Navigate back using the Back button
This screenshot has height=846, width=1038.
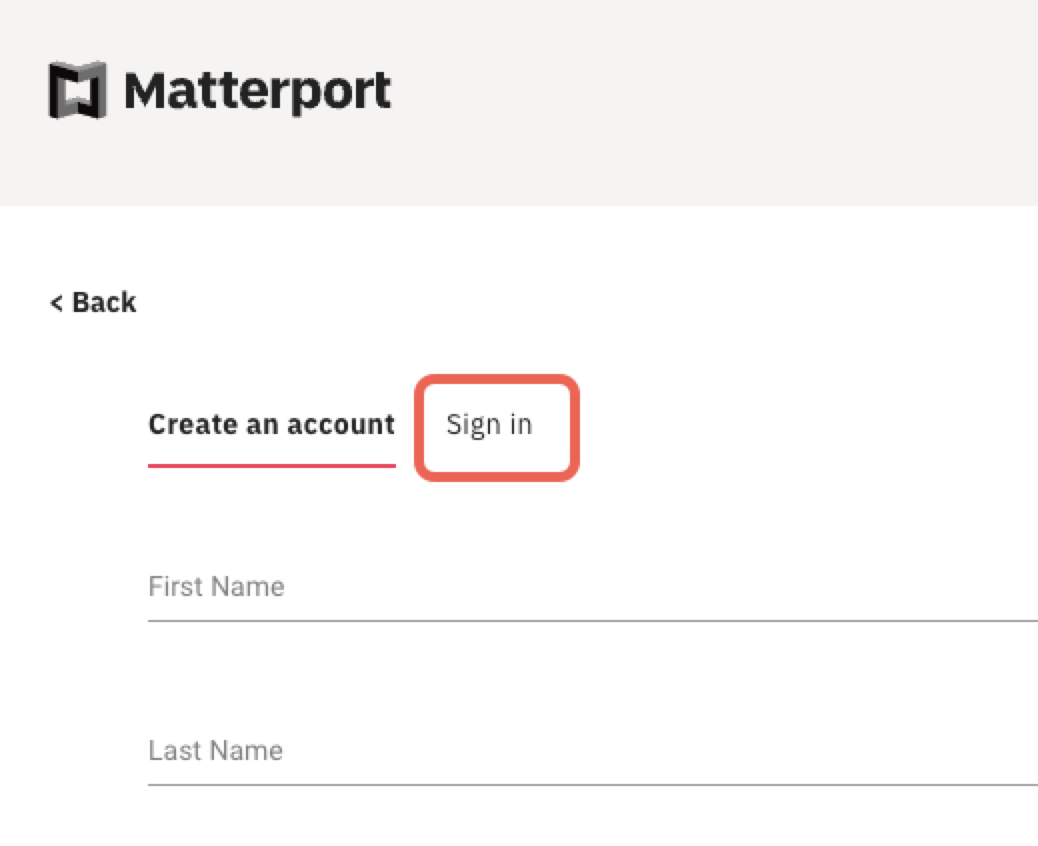tap(92, 302)
